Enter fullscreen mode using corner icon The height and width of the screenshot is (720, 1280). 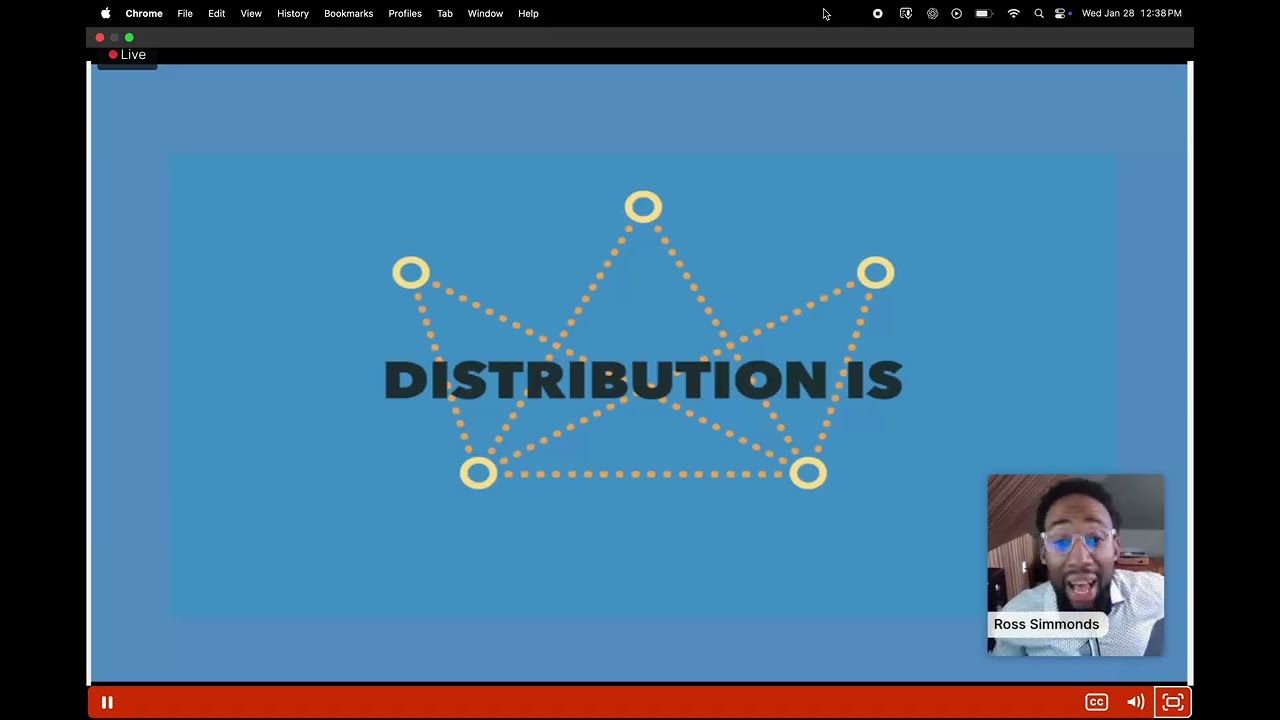pyautogui.click(x=1173, y=703)
